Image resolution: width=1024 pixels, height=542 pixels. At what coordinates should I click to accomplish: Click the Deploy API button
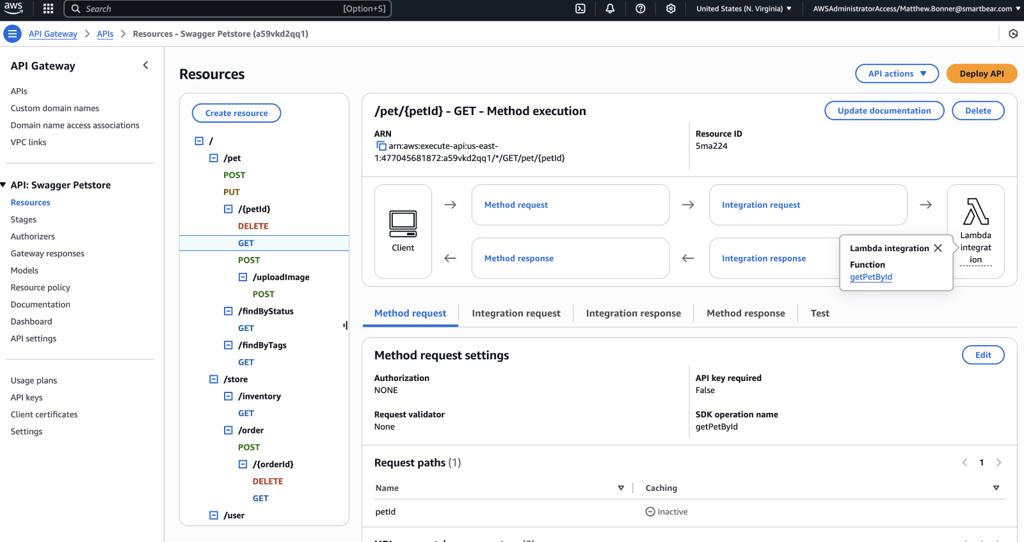[x=982, y=74]
